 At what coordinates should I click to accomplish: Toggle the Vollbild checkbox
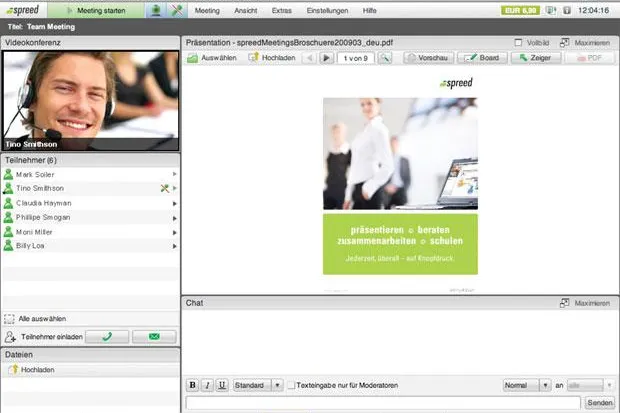518,42
